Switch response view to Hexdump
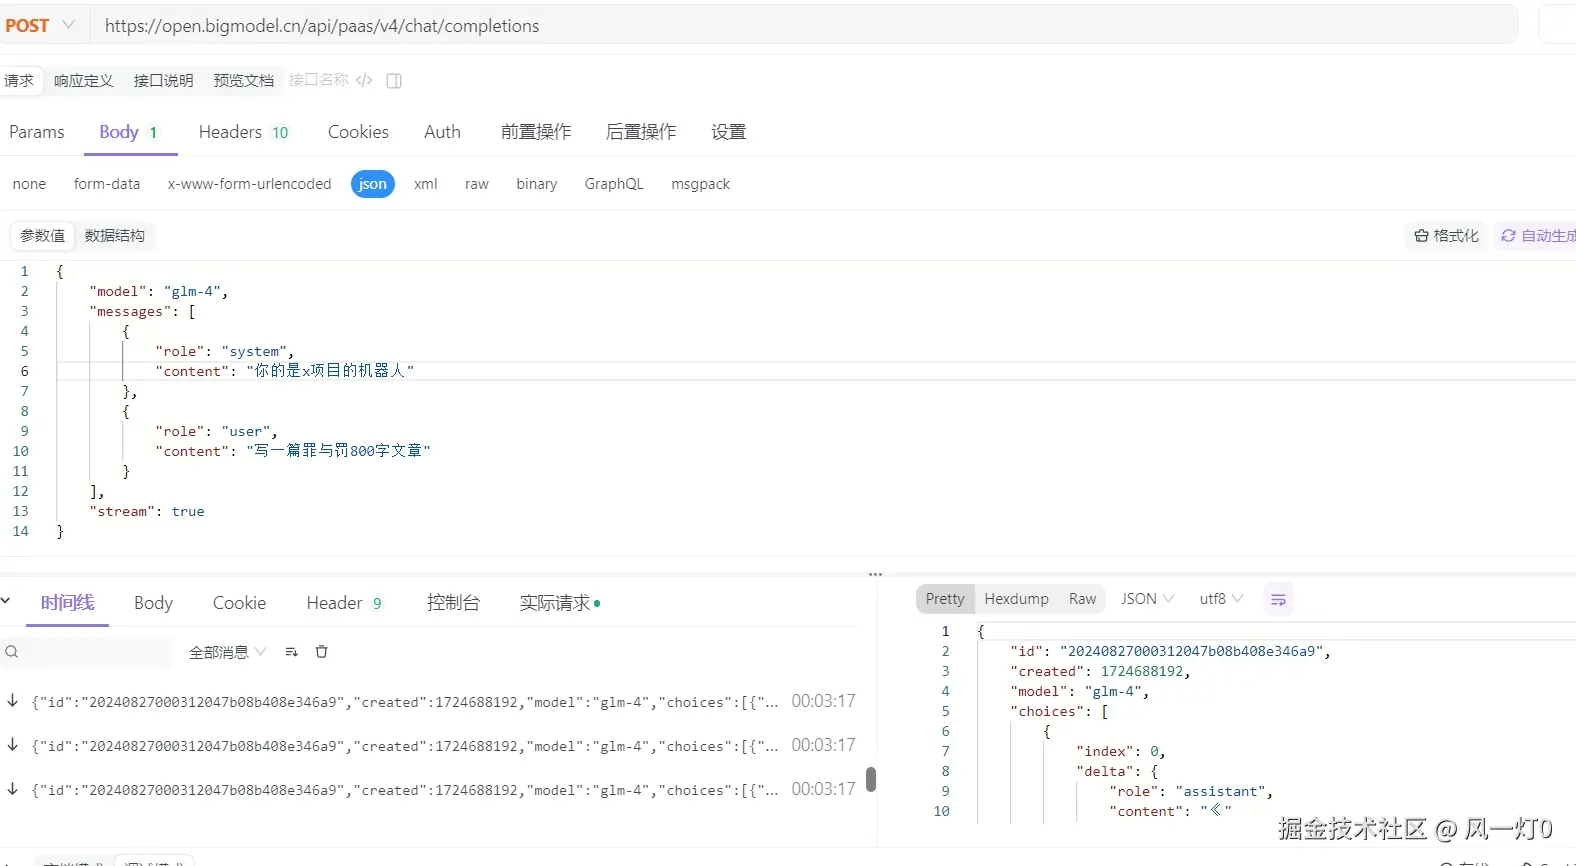1576x866 pixels. click(1016, 599)
